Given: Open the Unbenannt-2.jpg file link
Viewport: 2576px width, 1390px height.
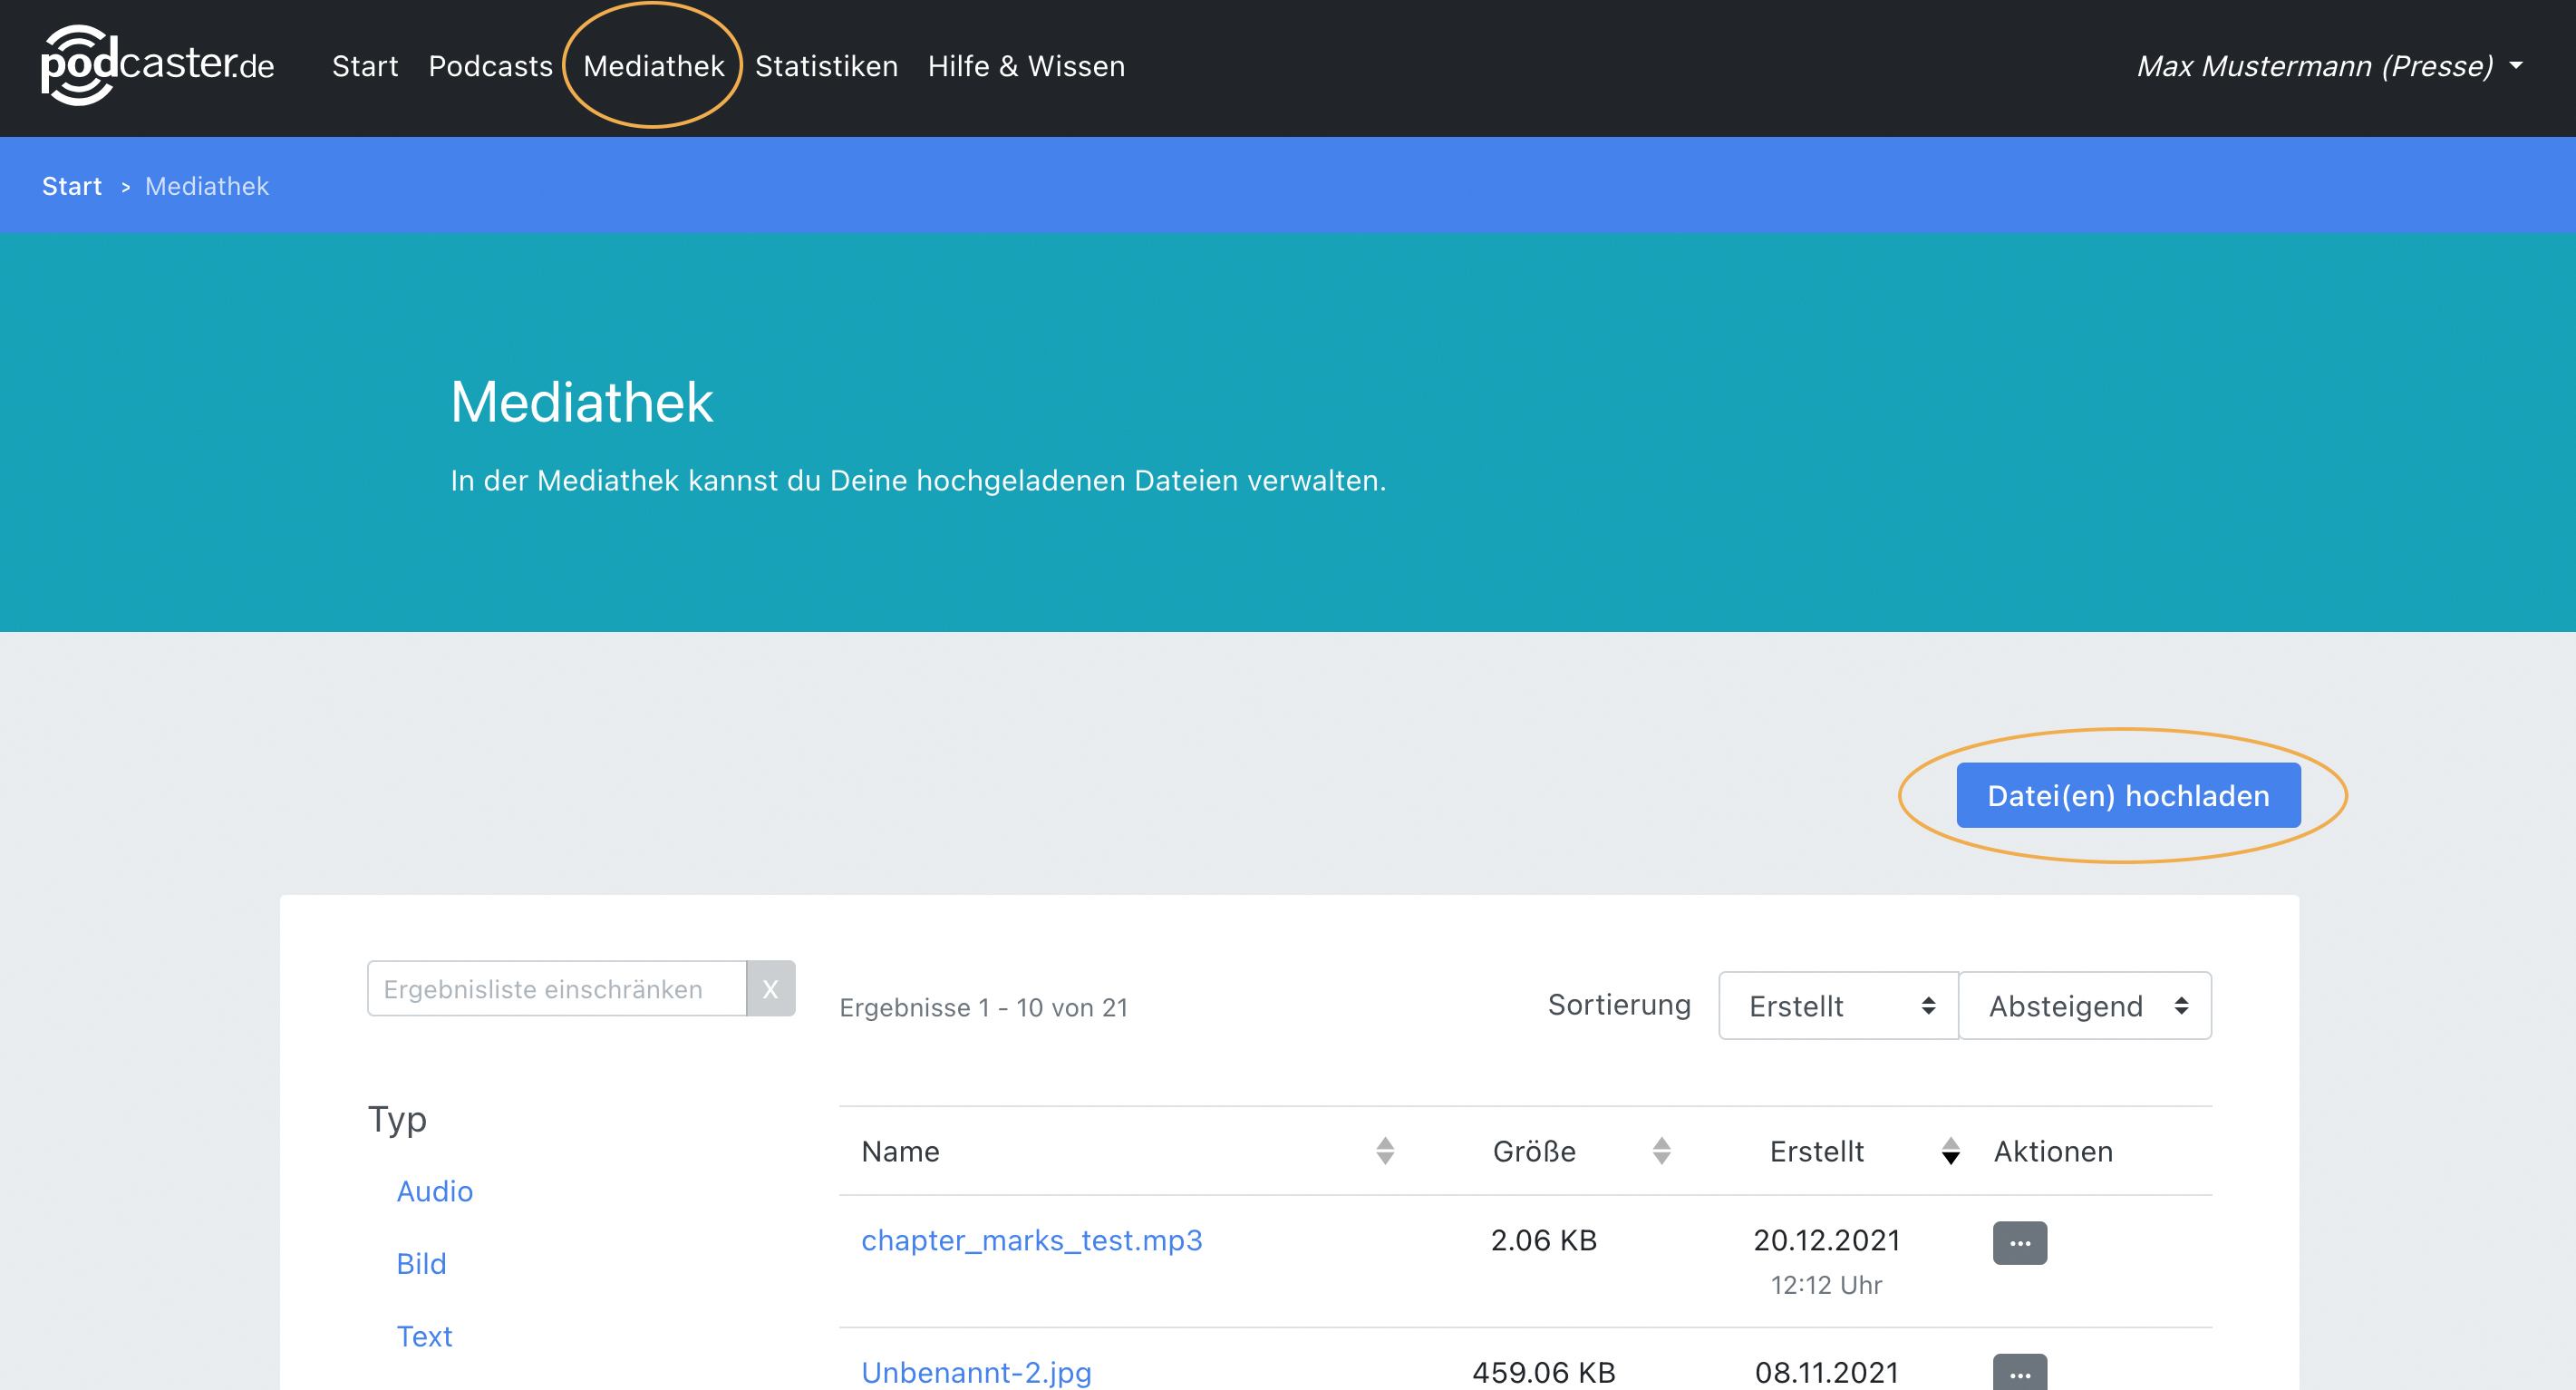Looking at the screenshot, I should [976, 1371].
